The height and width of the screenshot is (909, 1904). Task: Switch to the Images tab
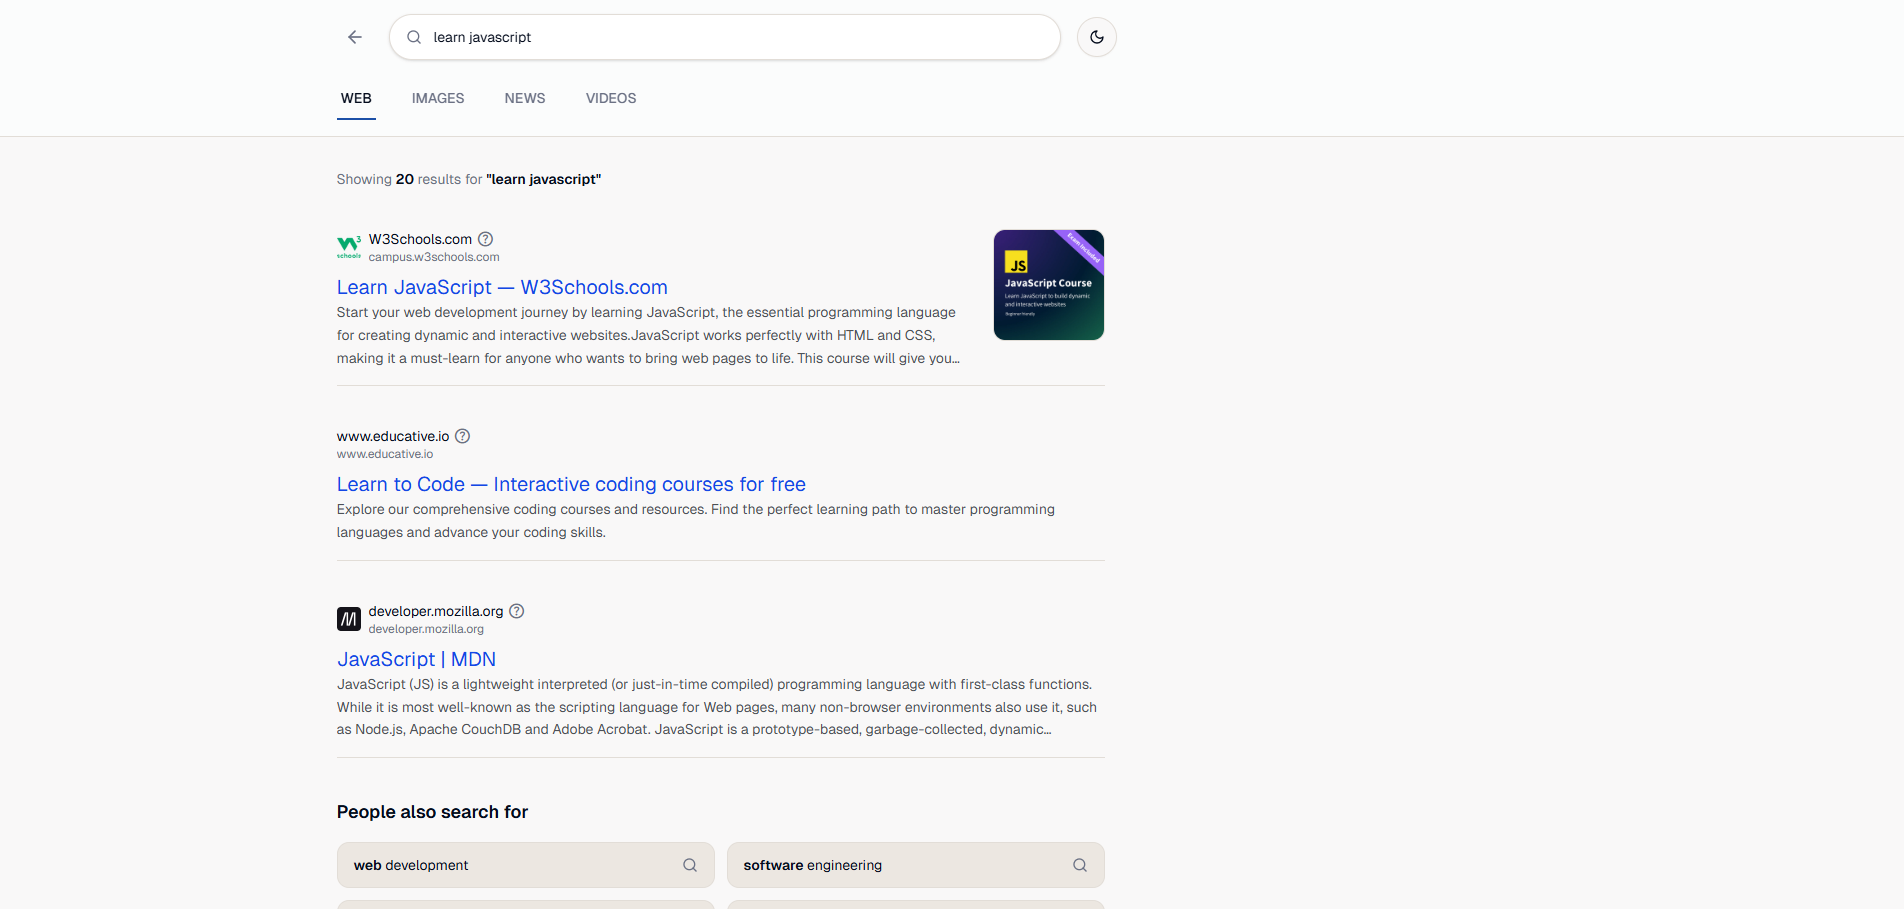[x=438, y=98]
